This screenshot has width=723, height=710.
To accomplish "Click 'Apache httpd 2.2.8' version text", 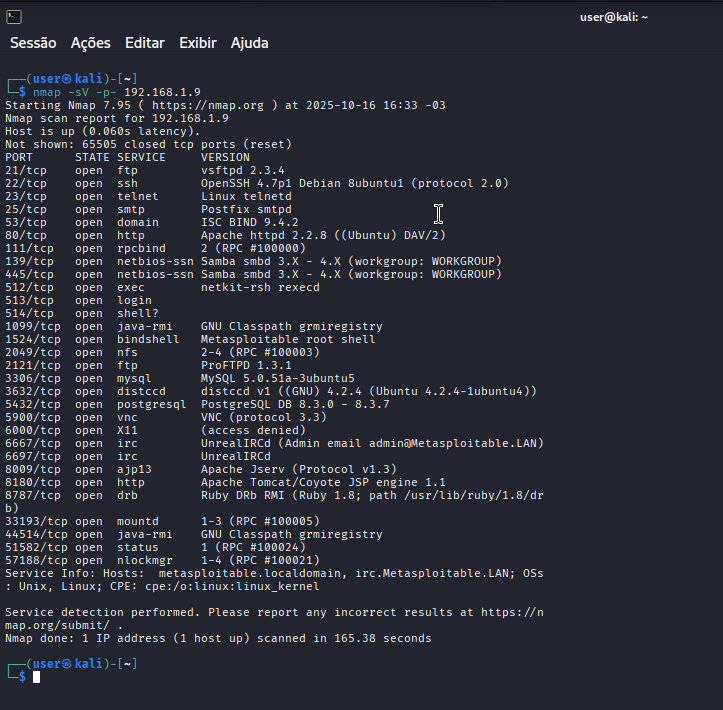I will point(264,235).
